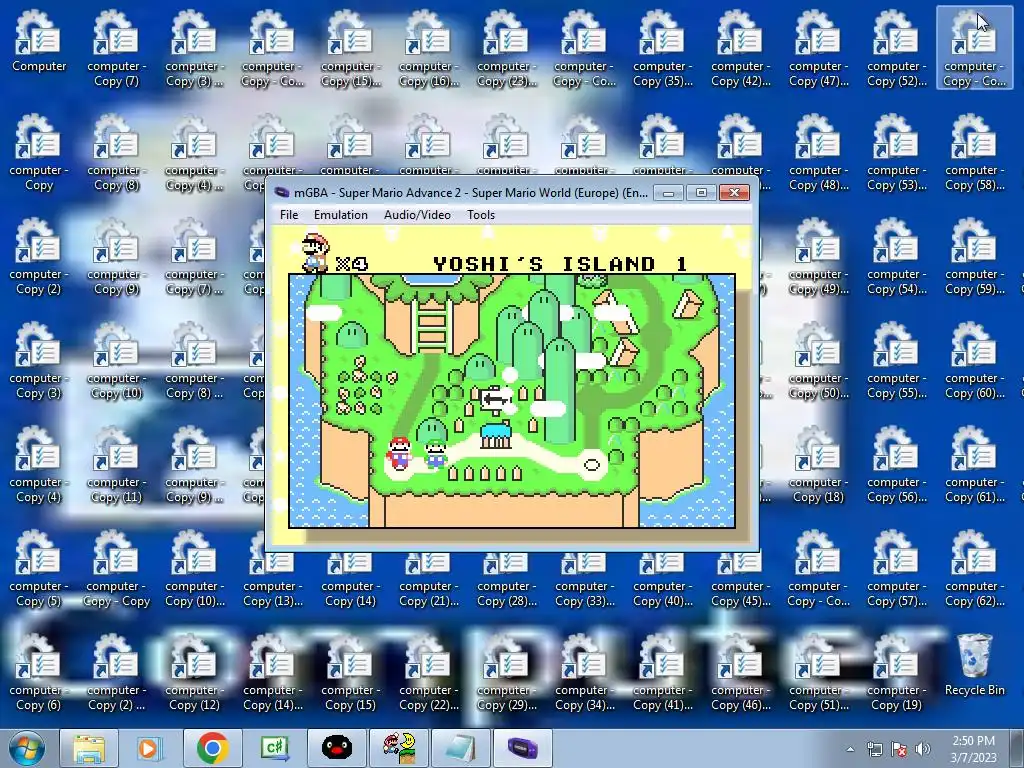
Task: Select the computer - Copy (34) shortcut
Action: [x=584, y=672]
